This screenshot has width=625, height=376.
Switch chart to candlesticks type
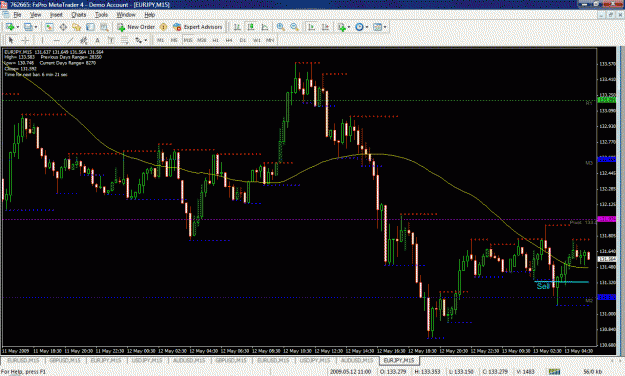[x=251, y=27]
